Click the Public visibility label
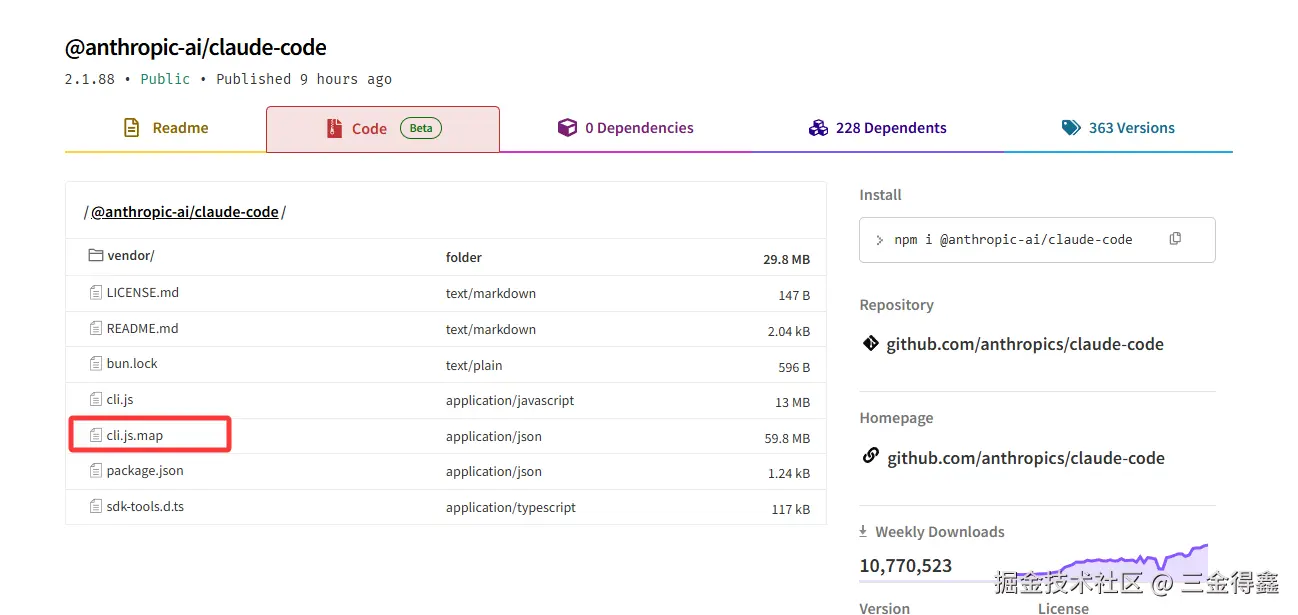This screenshot has width=1298, height=615. coord(165,79)
